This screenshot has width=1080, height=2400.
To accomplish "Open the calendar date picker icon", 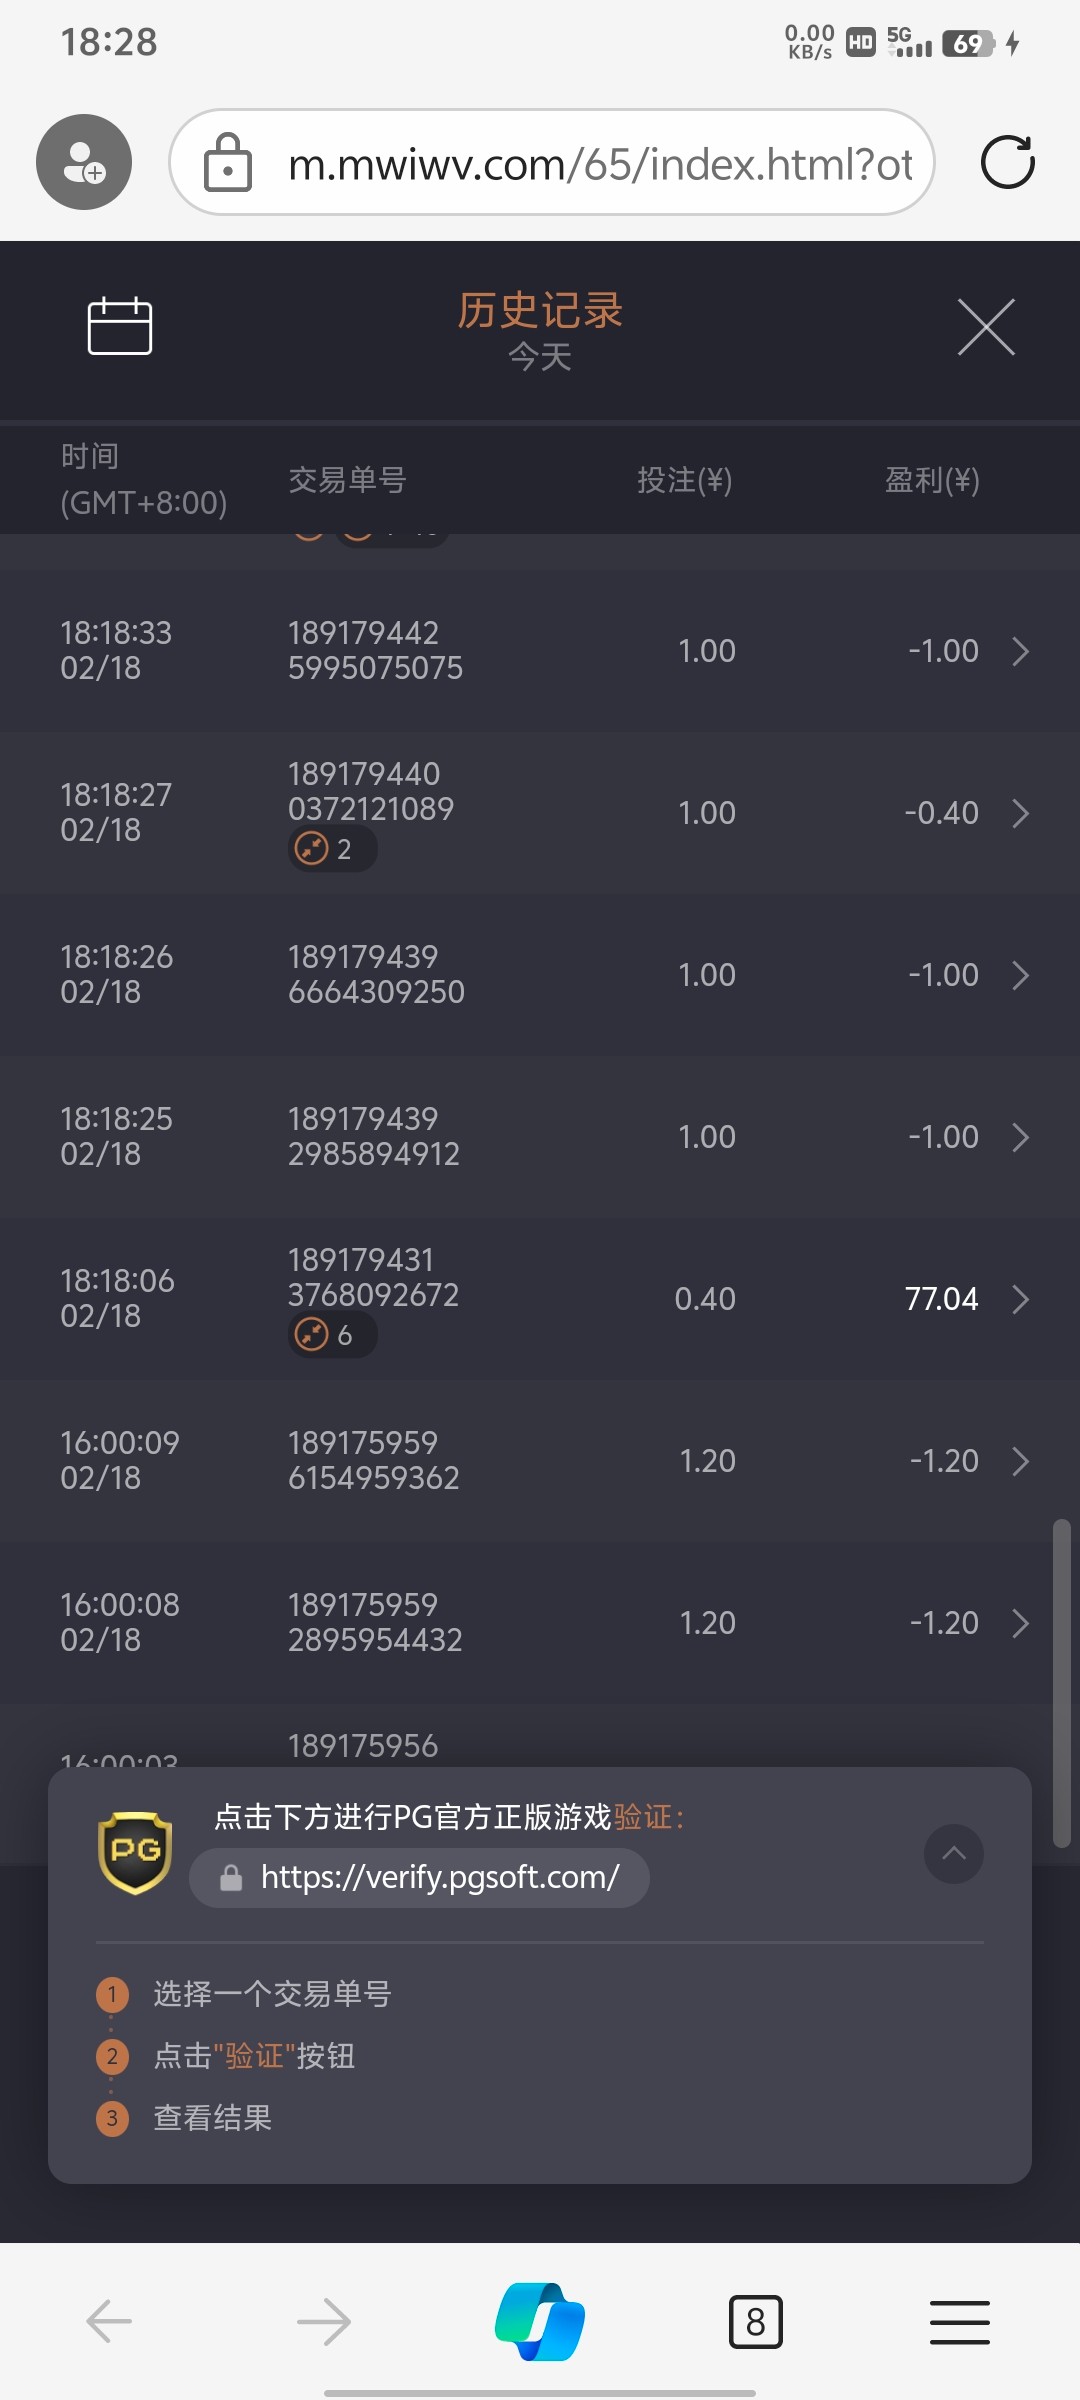I will point(120,326).
